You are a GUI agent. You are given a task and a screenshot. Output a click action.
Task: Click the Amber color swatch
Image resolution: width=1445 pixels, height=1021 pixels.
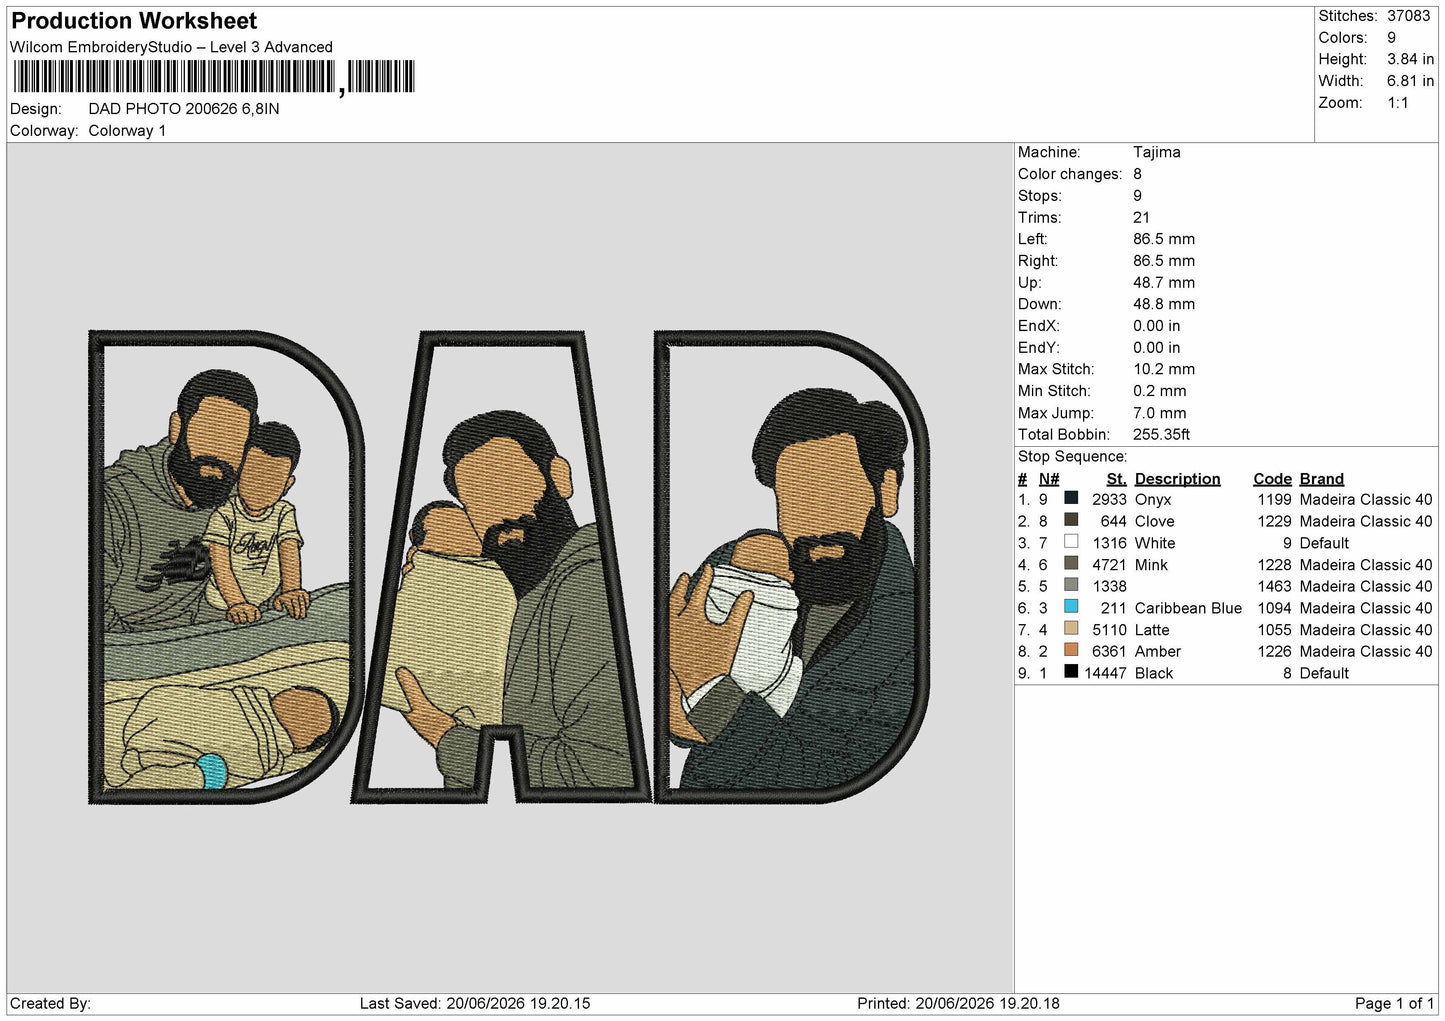(x=1071, y=650)
